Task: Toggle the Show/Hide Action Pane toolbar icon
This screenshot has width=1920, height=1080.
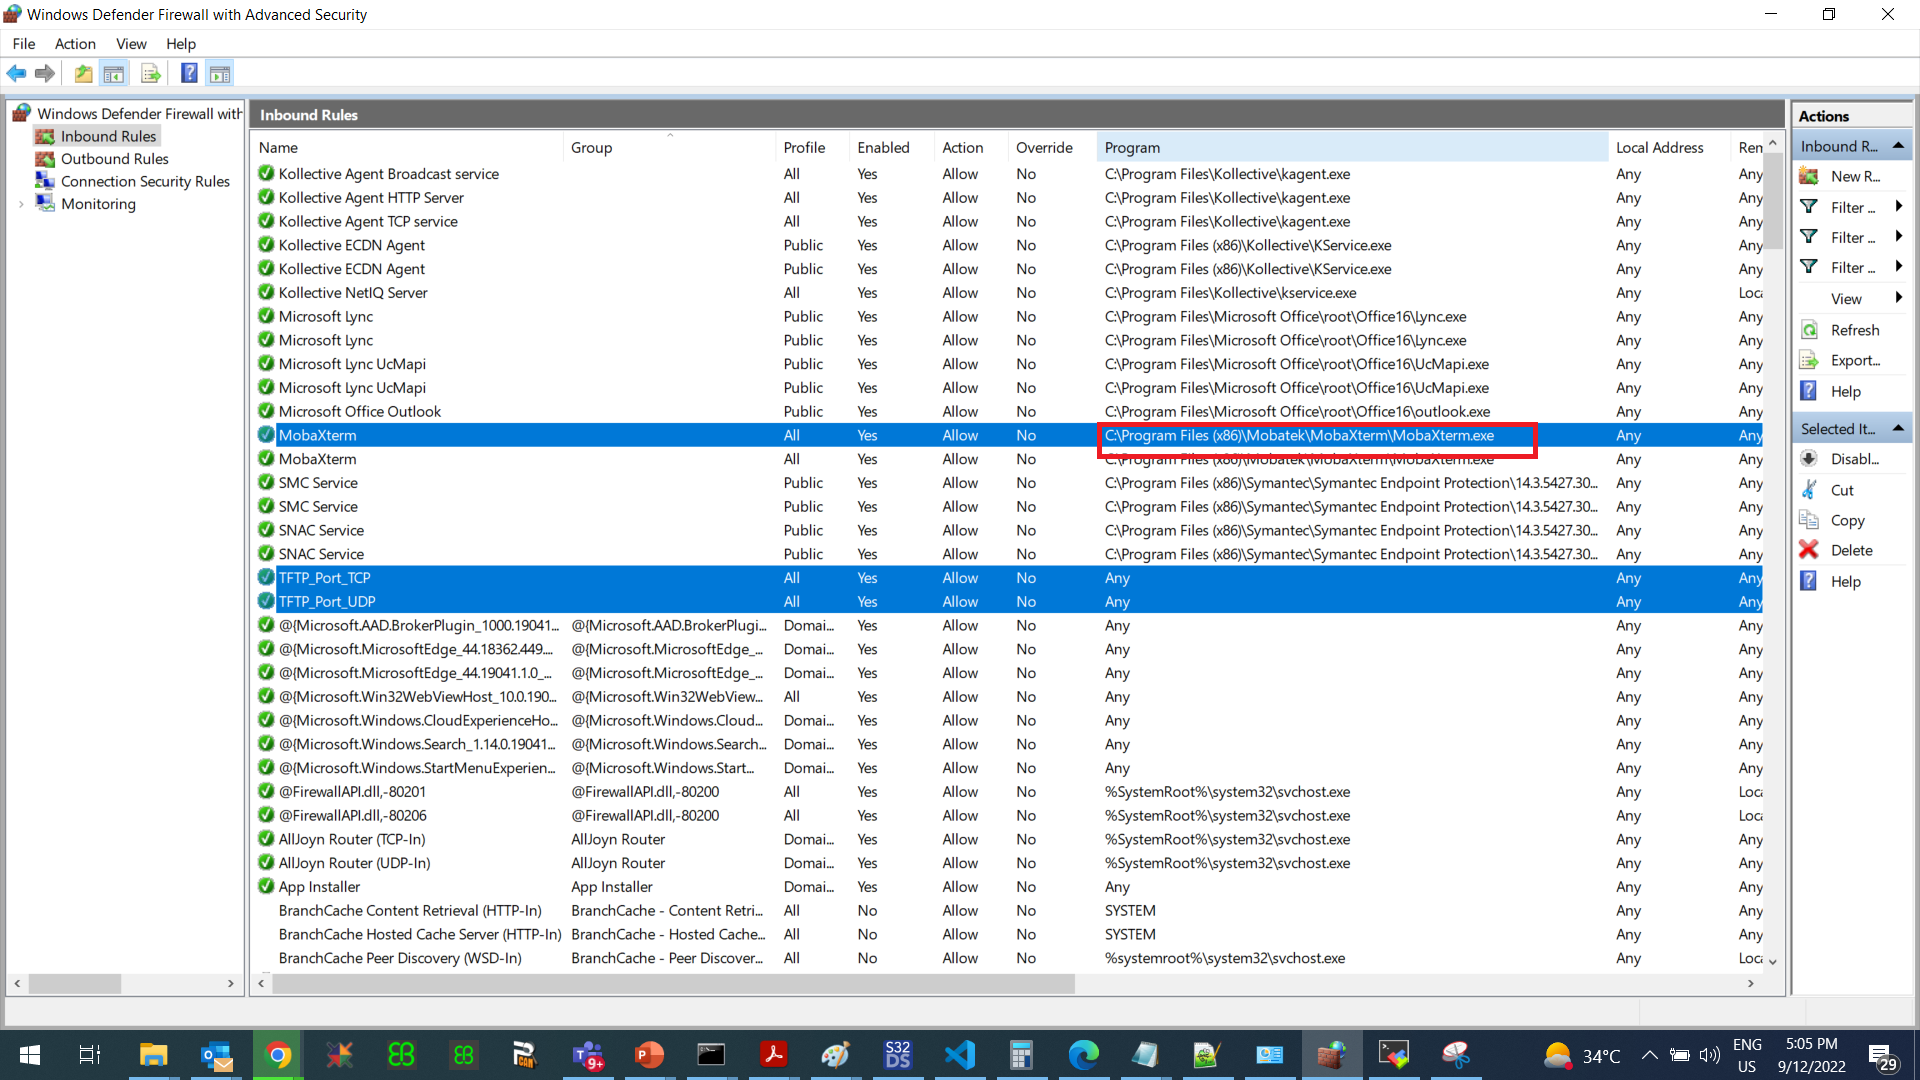Action: click(220, 73)
